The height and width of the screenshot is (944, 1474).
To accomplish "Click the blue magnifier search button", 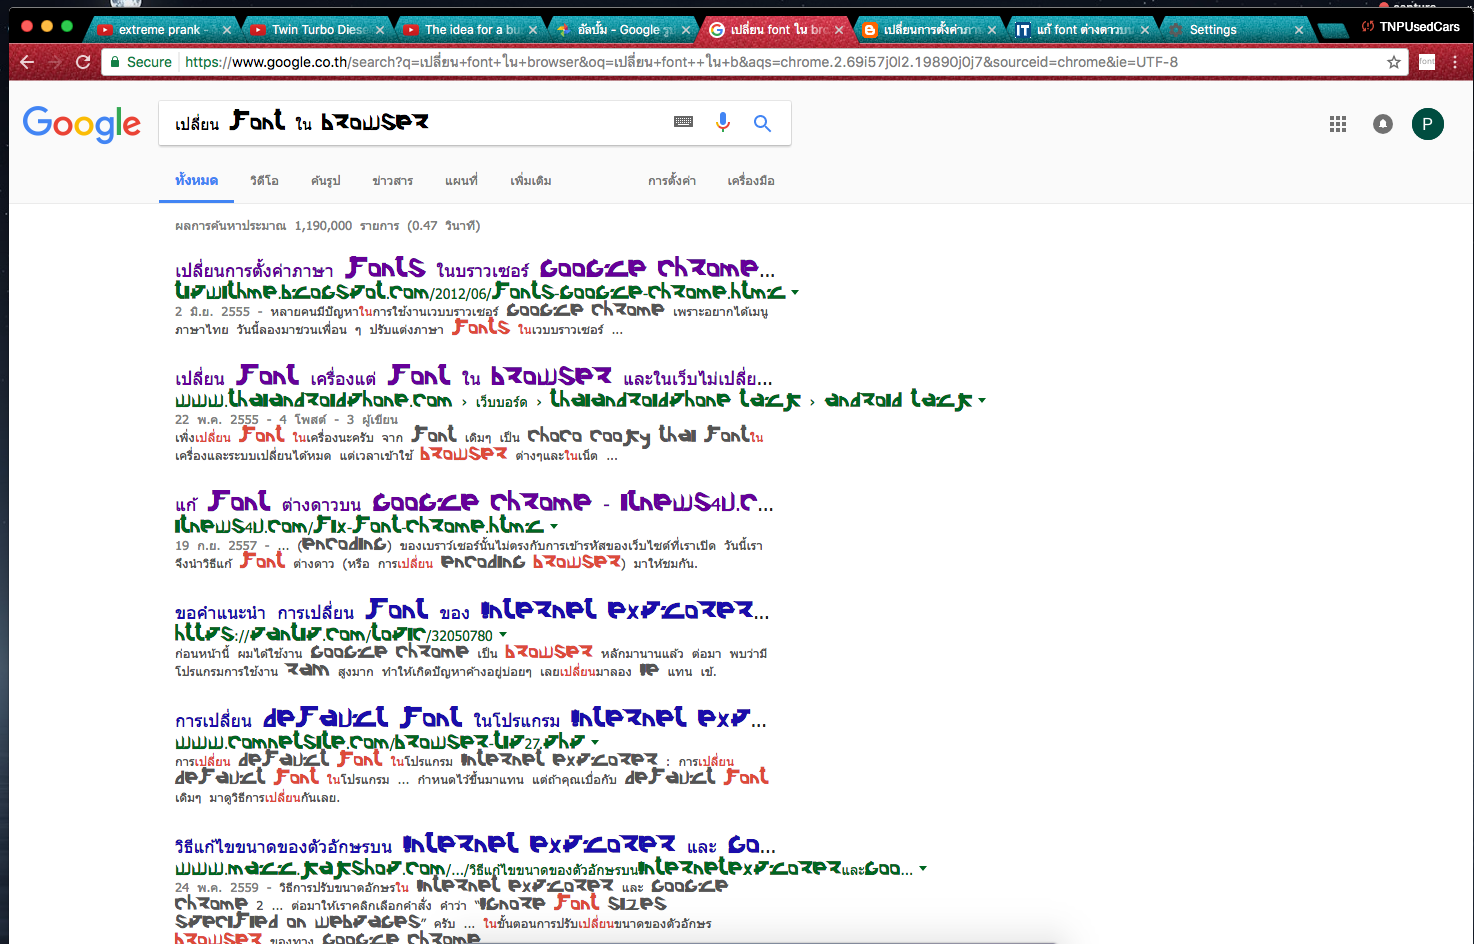I will (x=762, y=123).
